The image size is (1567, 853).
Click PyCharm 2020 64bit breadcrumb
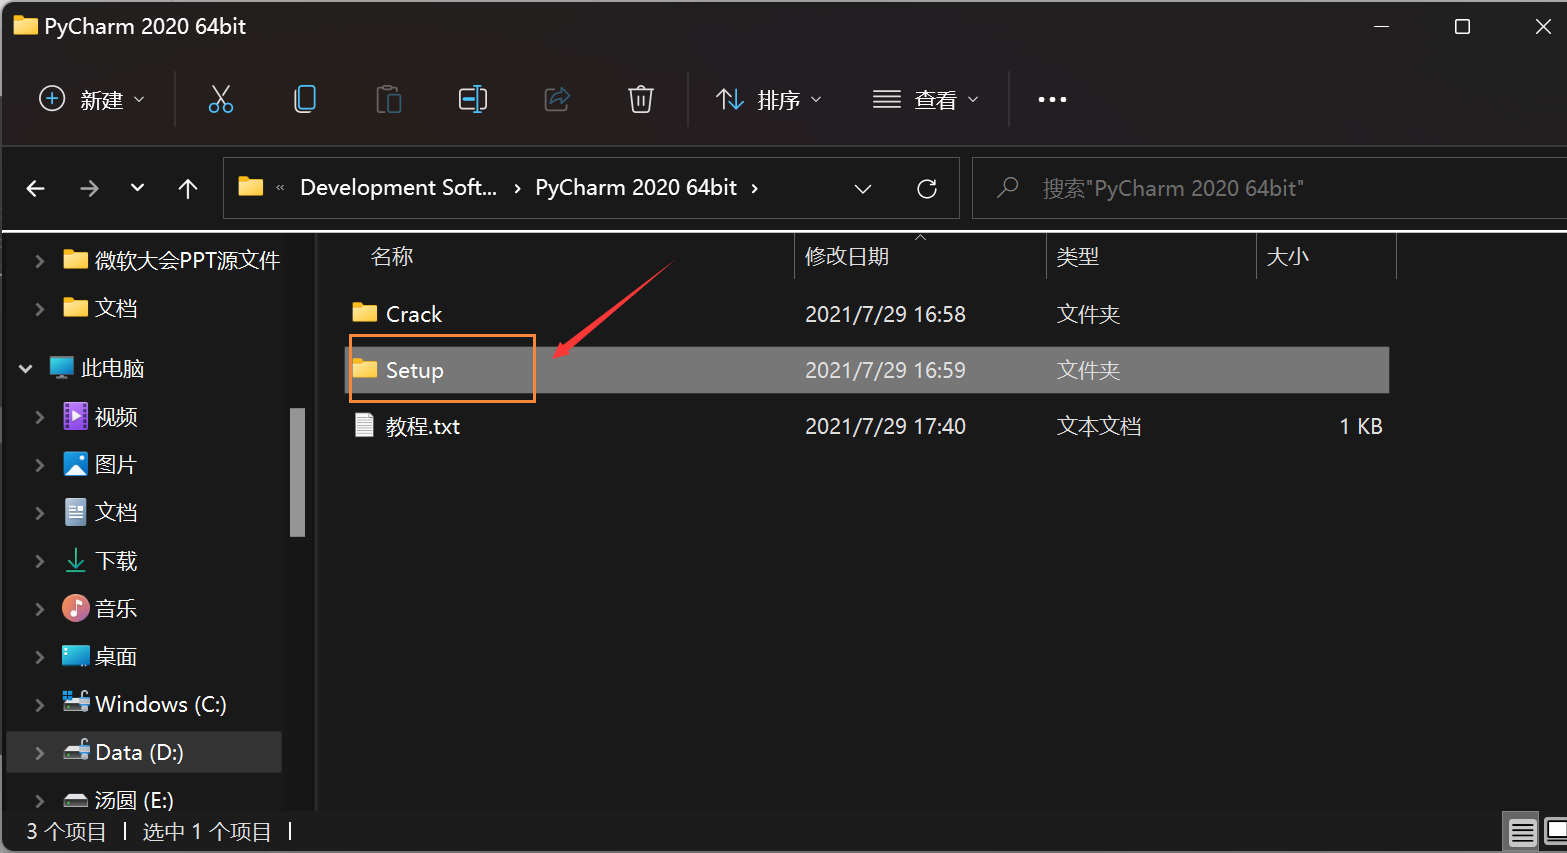(636, 187)
